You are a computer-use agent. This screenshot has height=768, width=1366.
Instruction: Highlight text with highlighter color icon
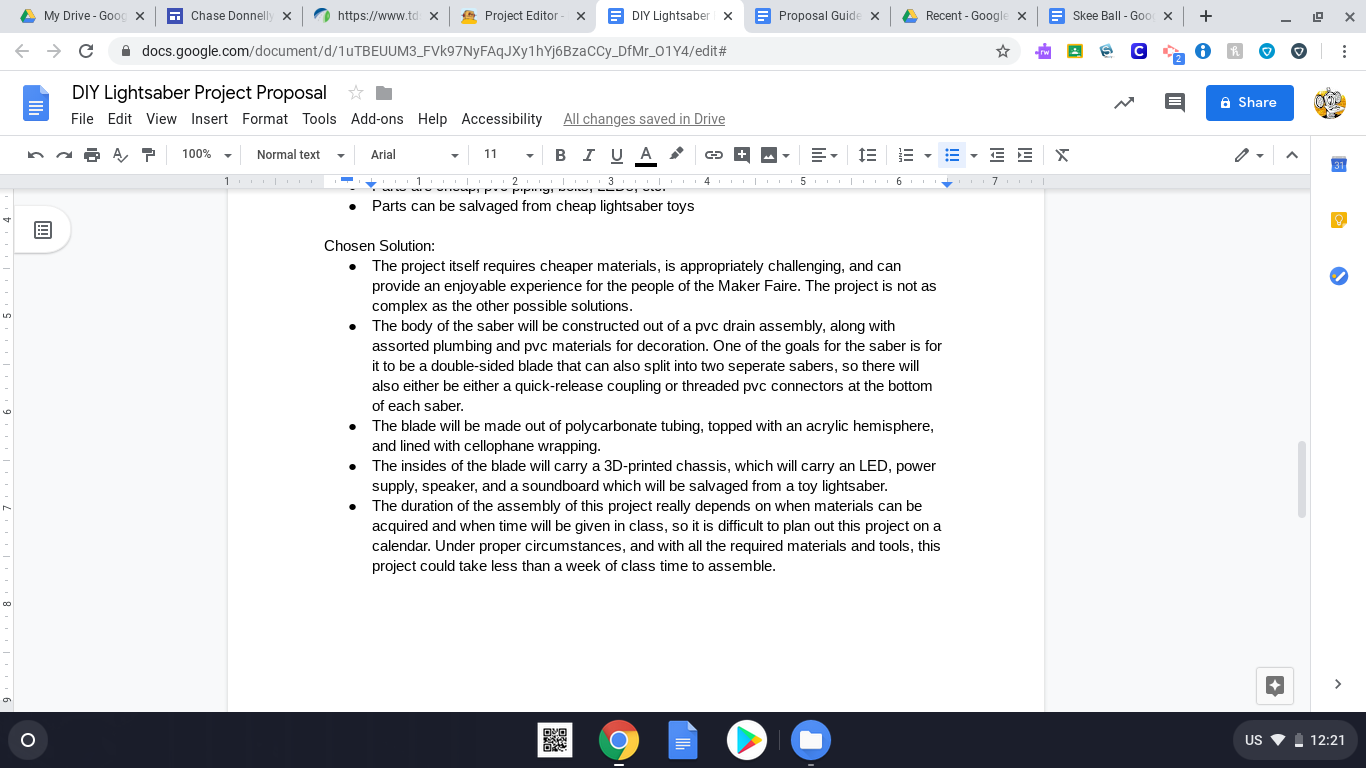pos(676,155)
